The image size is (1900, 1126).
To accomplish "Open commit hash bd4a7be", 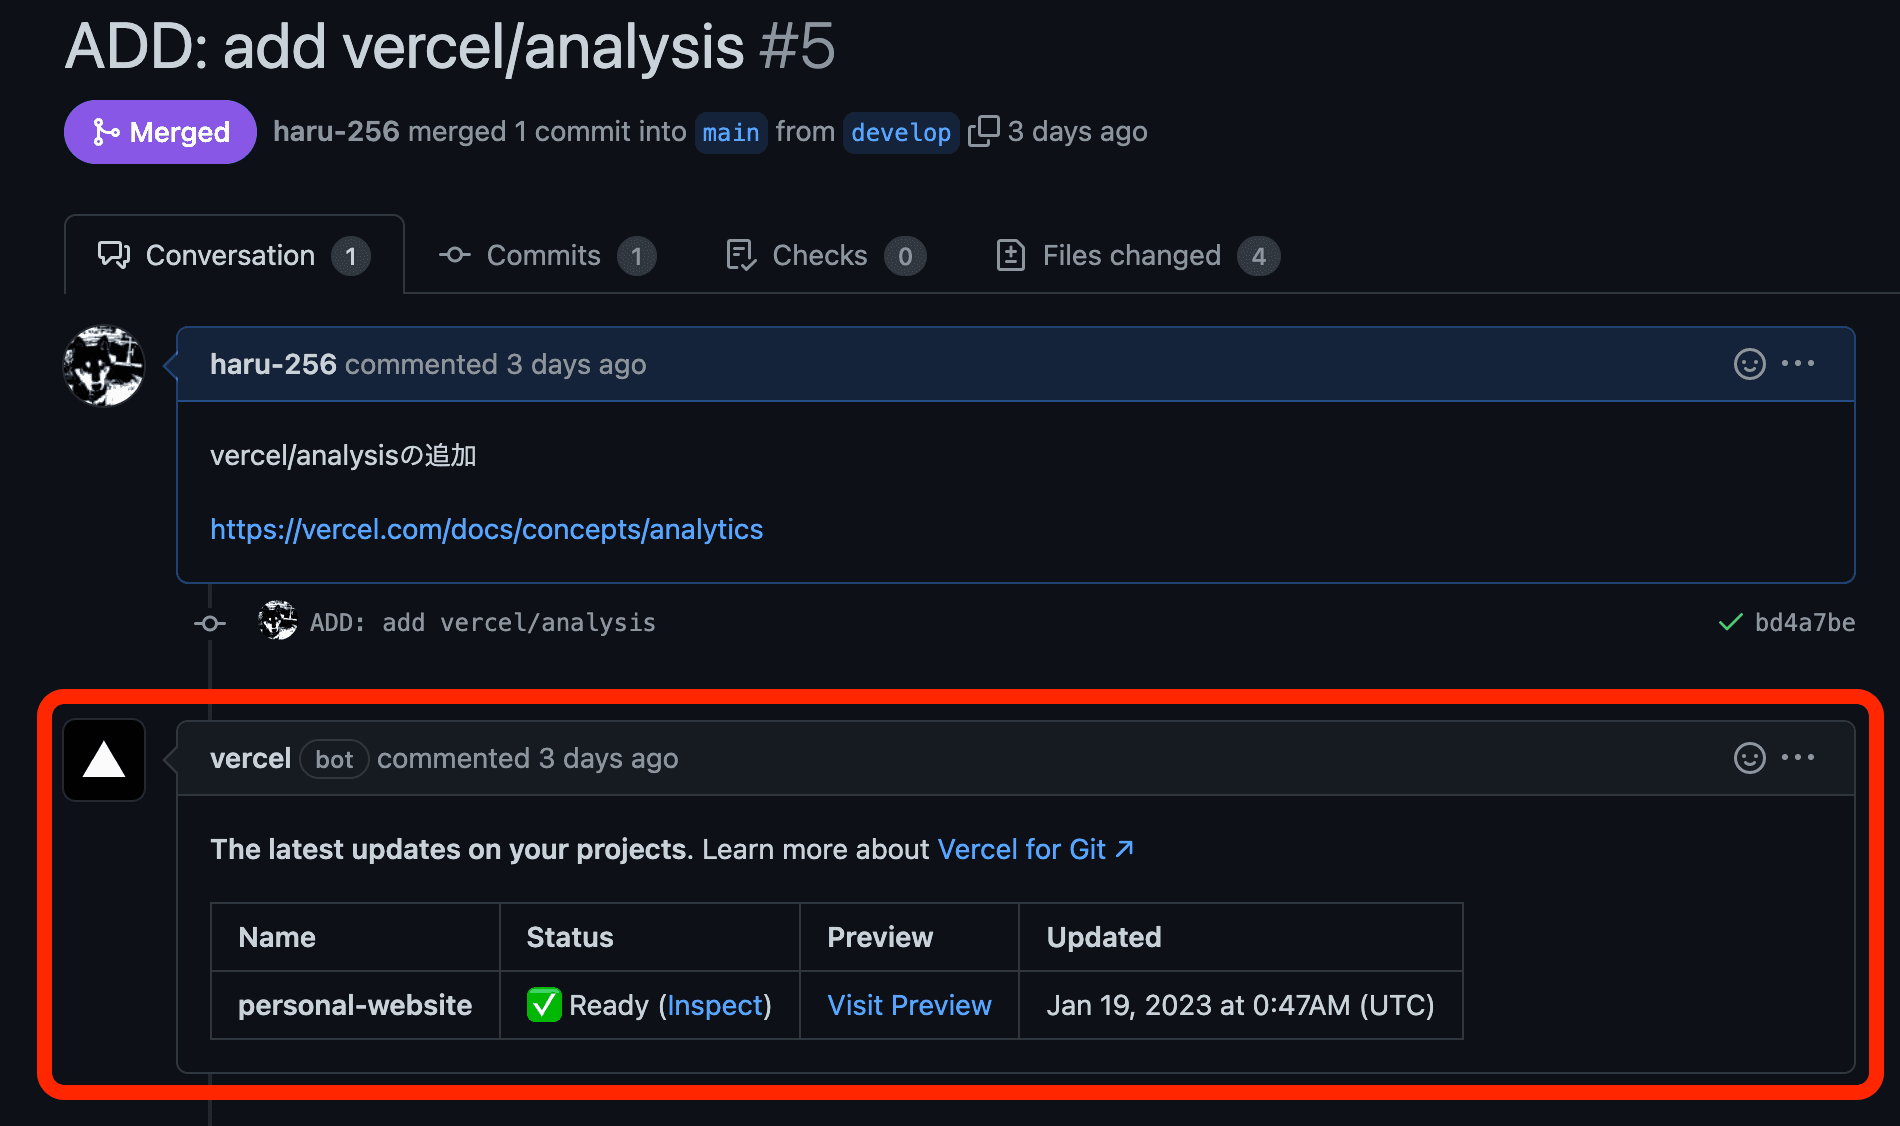I will tap(1804, 623).
